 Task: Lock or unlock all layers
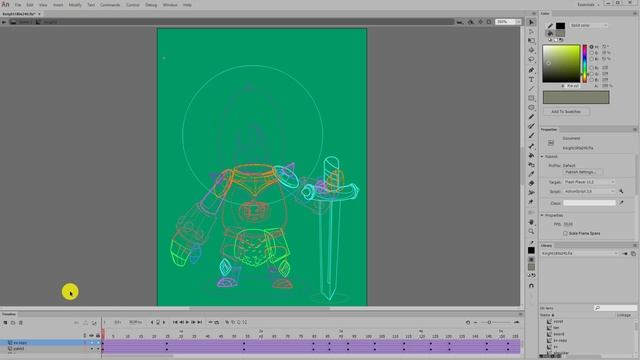click(98, 336)
